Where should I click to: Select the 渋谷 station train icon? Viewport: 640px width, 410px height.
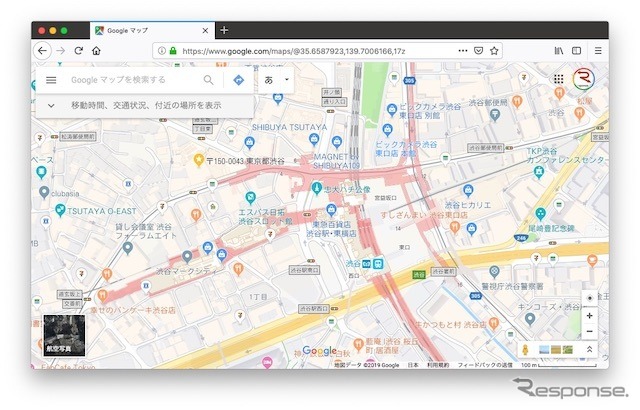tap(378, 264)
